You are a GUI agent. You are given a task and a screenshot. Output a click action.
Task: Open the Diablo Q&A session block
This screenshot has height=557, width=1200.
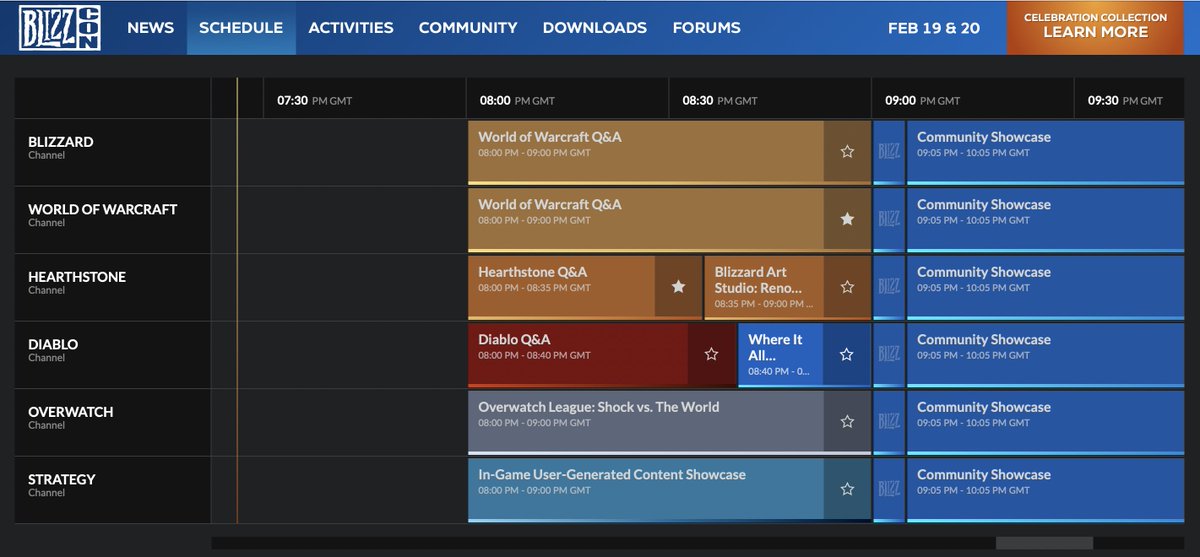pyautogui.click(x=578, y=354)
